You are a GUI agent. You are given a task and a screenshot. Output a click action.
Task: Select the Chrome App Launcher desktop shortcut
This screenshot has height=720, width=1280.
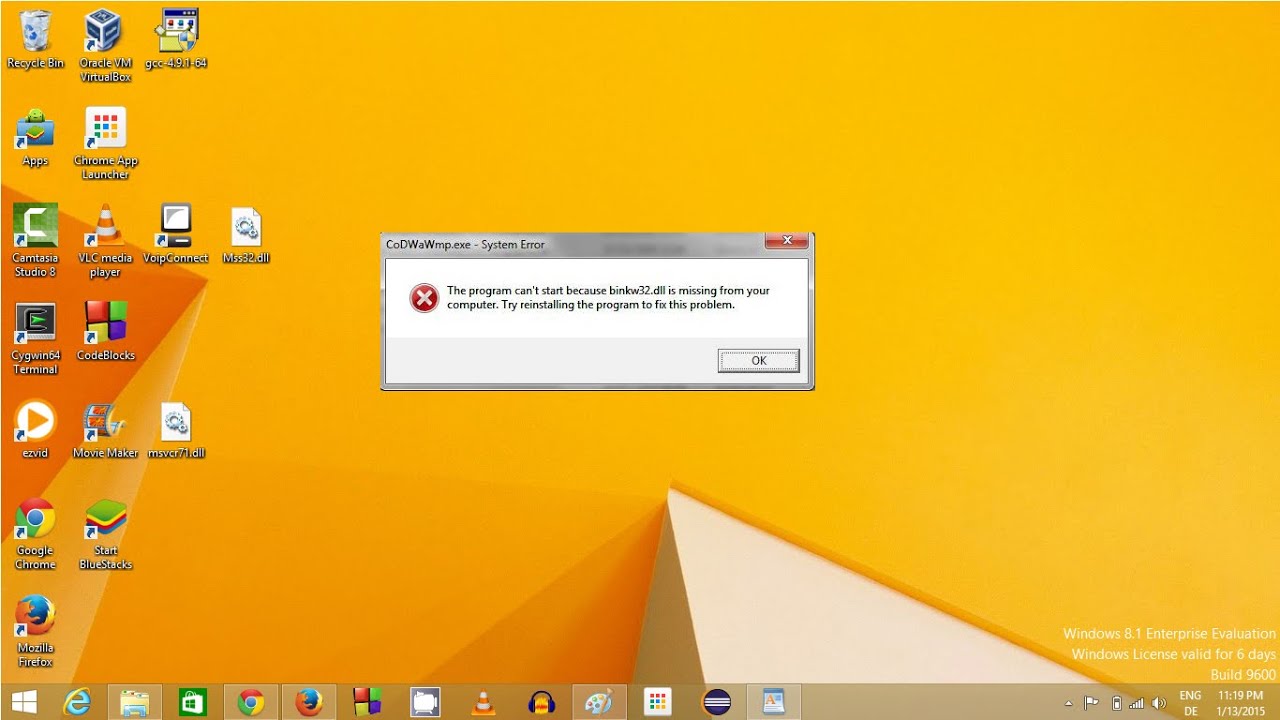tap(105, 144)
